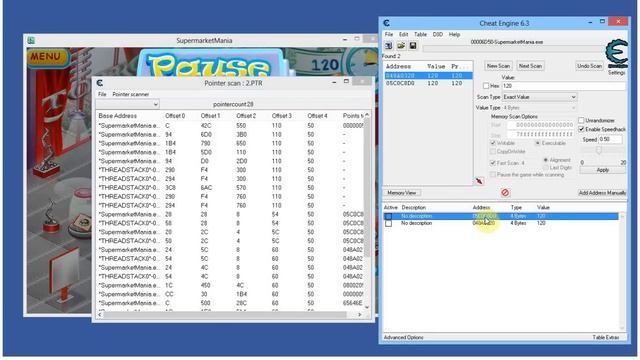Select pointer row with offsets C, 42C, 550

point(230,126)
